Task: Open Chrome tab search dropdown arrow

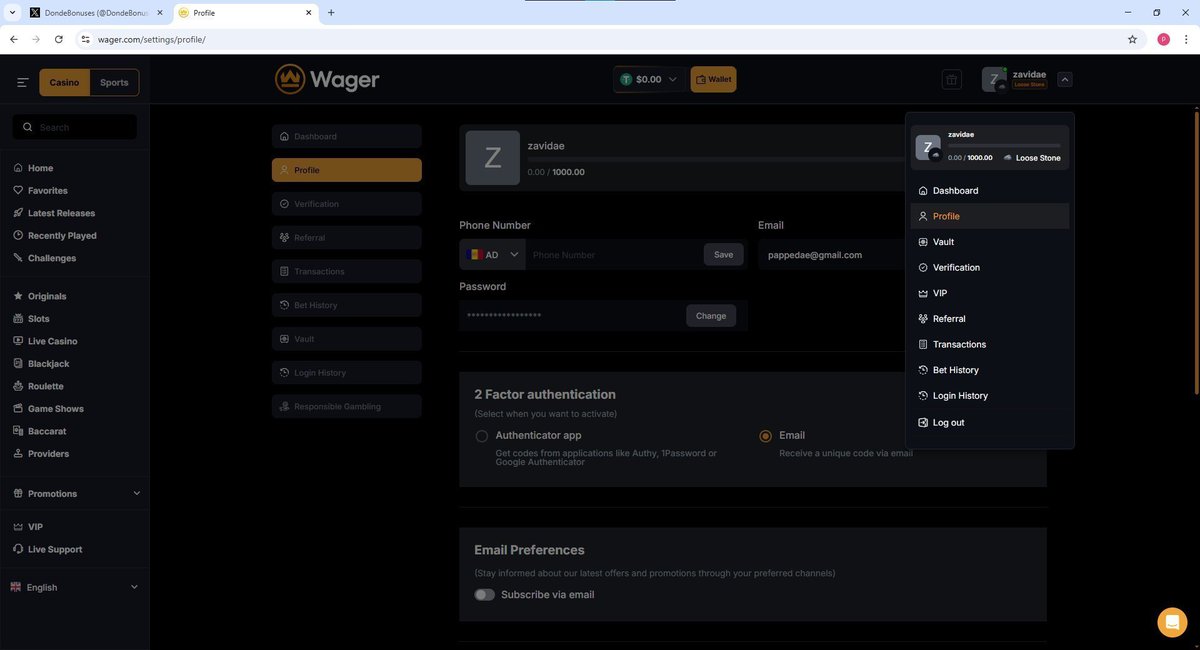Action: pos(10,12)
